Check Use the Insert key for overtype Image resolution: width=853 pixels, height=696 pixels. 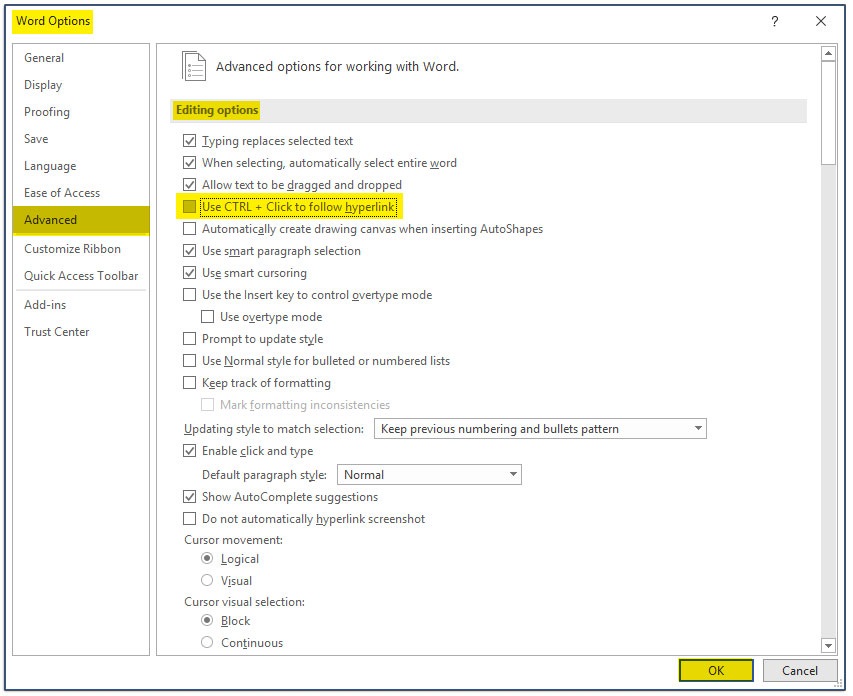(x=190, y=295)
